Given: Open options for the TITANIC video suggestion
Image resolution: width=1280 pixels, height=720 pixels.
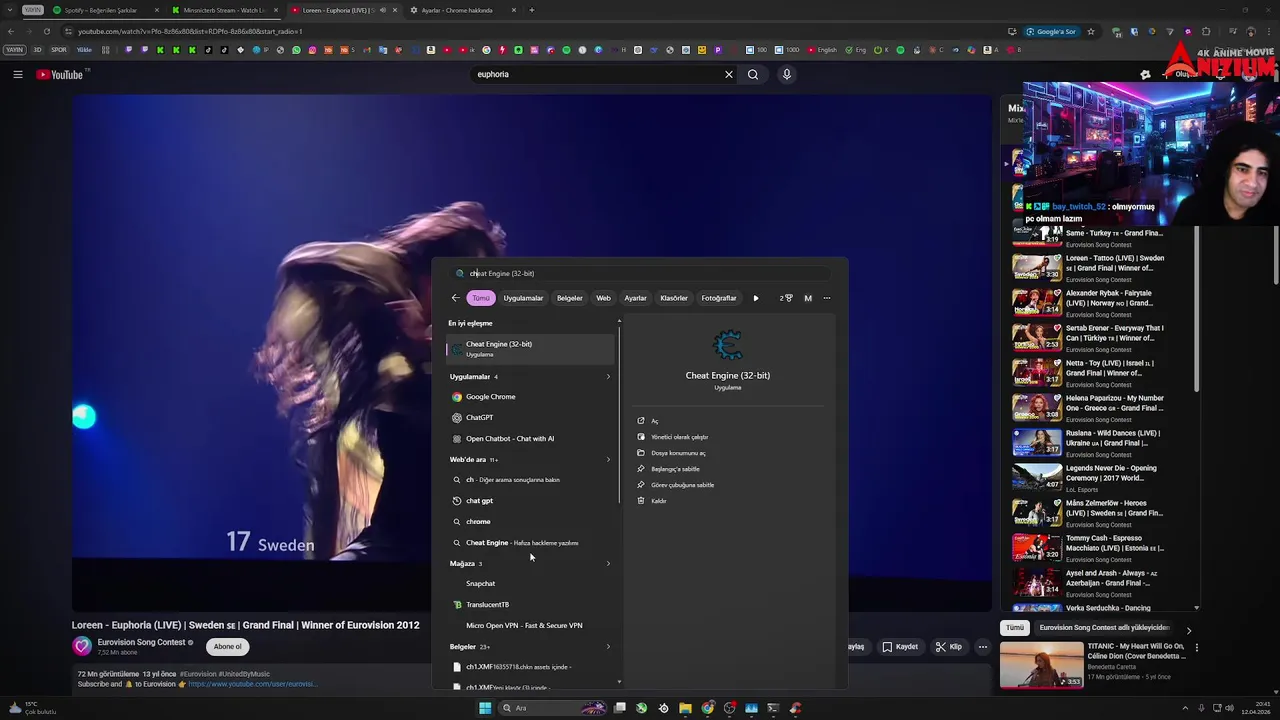Looking at the screenshot, I should [x=1196, y=647].
